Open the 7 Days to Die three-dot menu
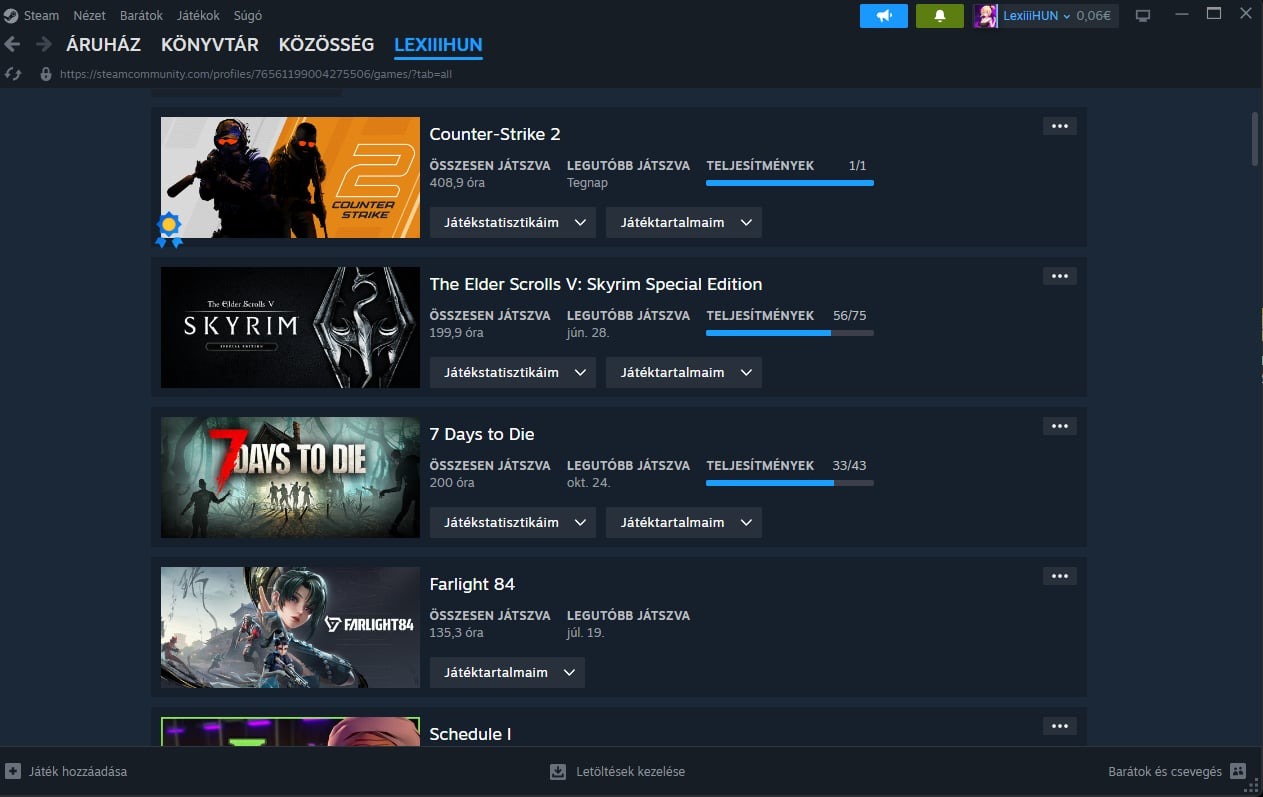The width and height of the screenshot is (1263, 797). (x=1060, y=426)
